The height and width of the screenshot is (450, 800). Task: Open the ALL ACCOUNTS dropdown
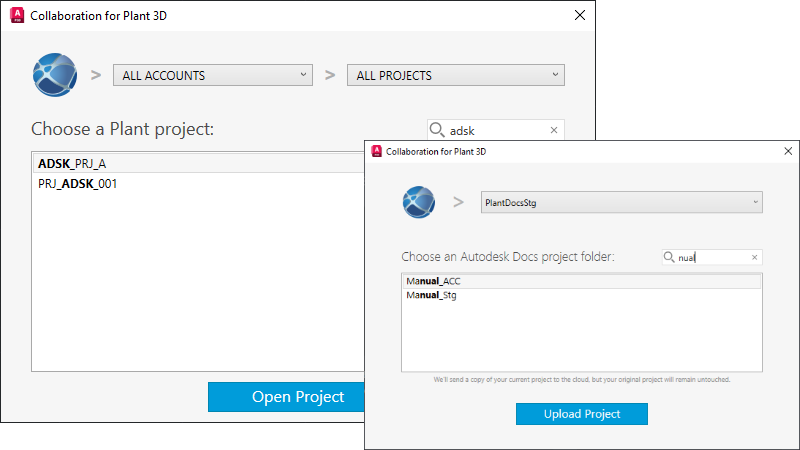213,75
